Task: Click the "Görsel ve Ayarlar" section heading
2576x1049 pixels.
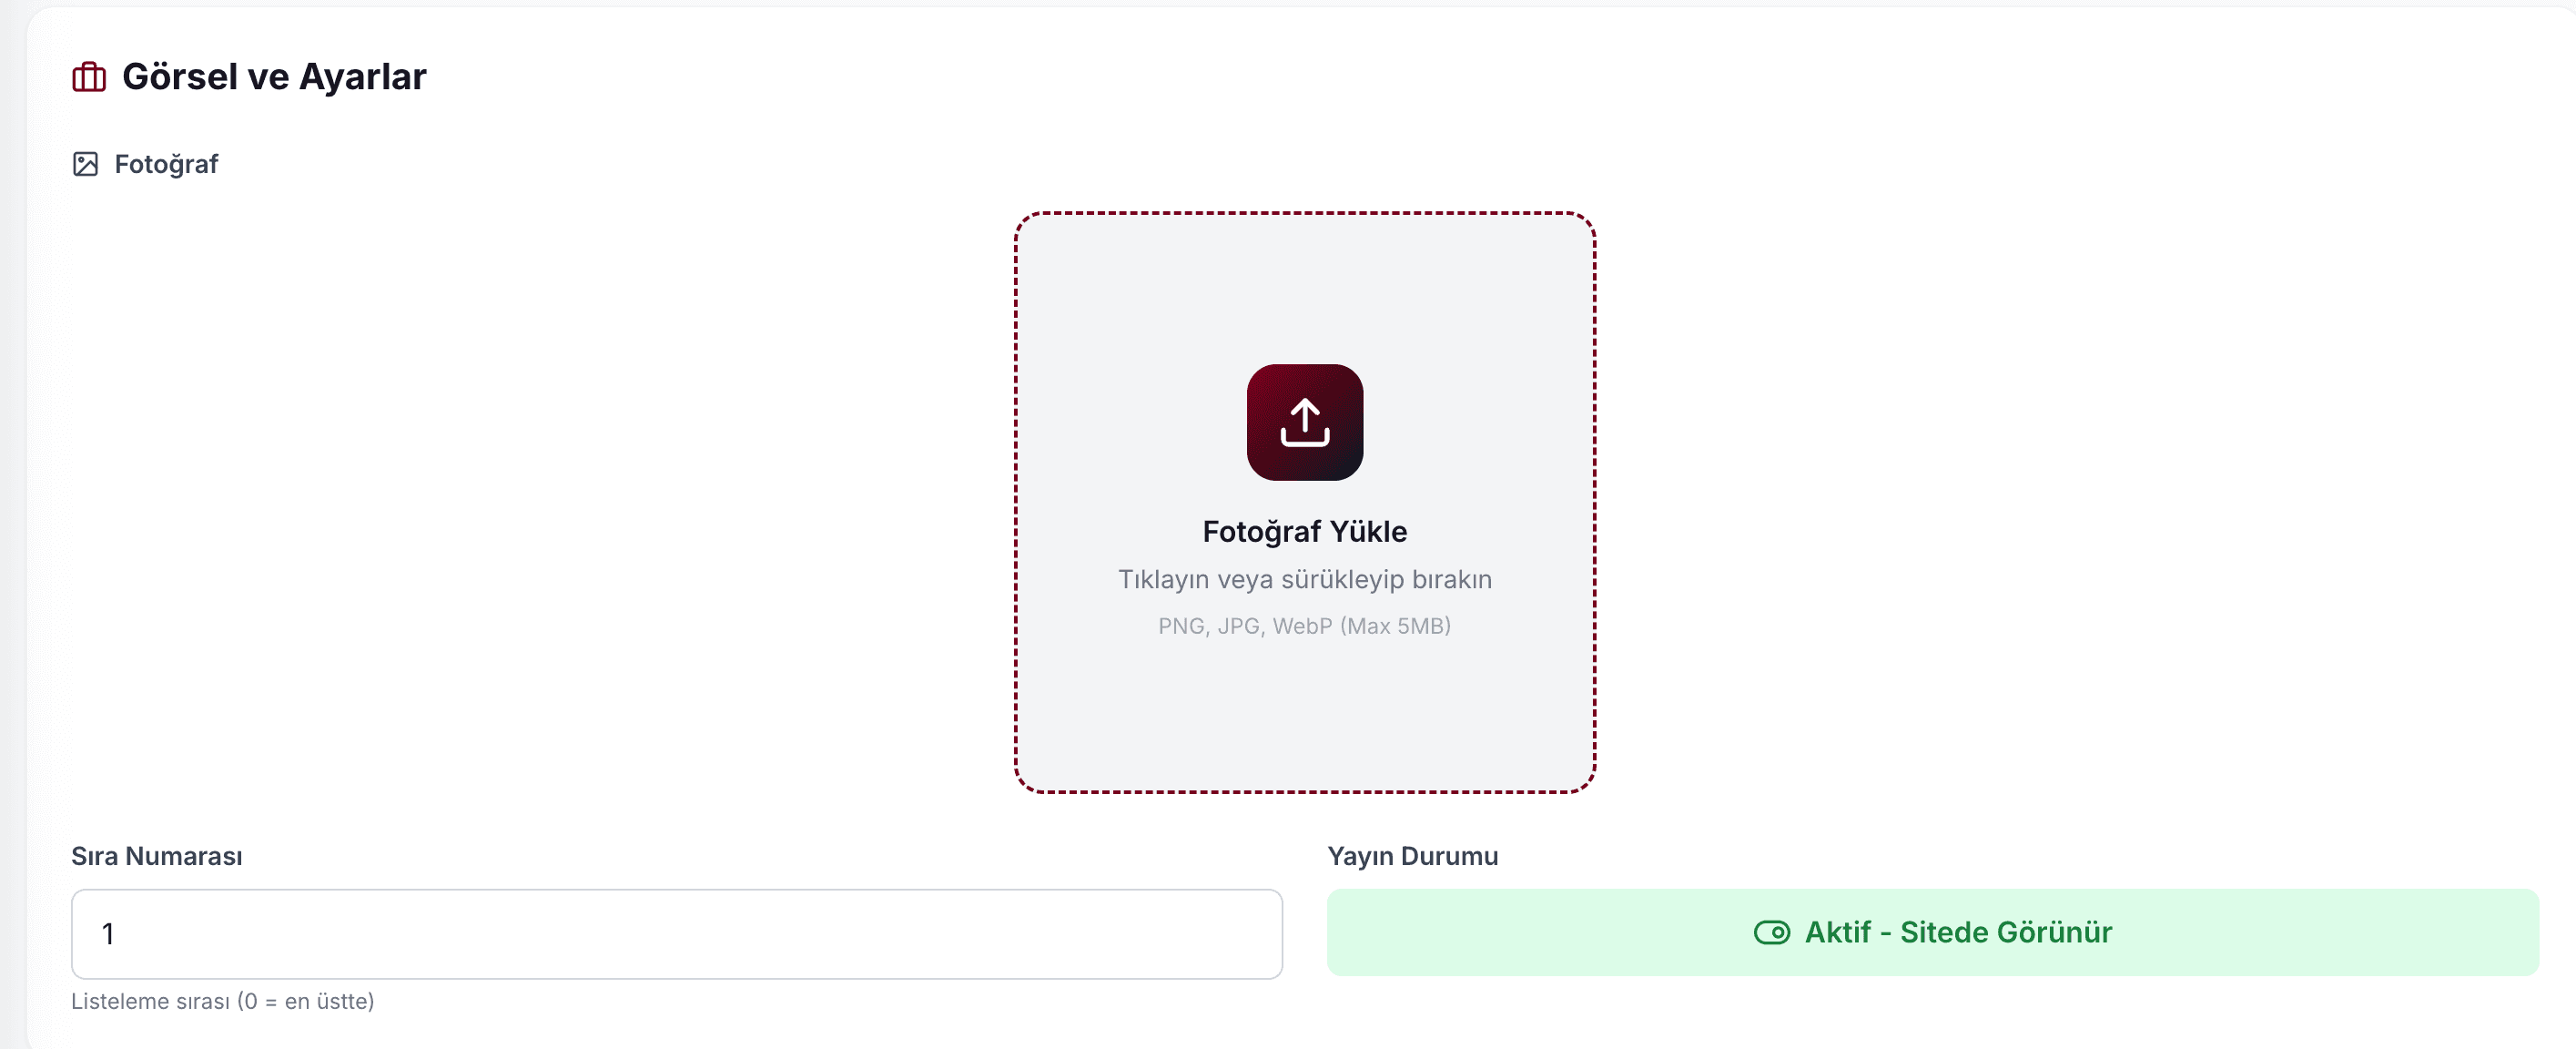Action: [x=274, y=77]
